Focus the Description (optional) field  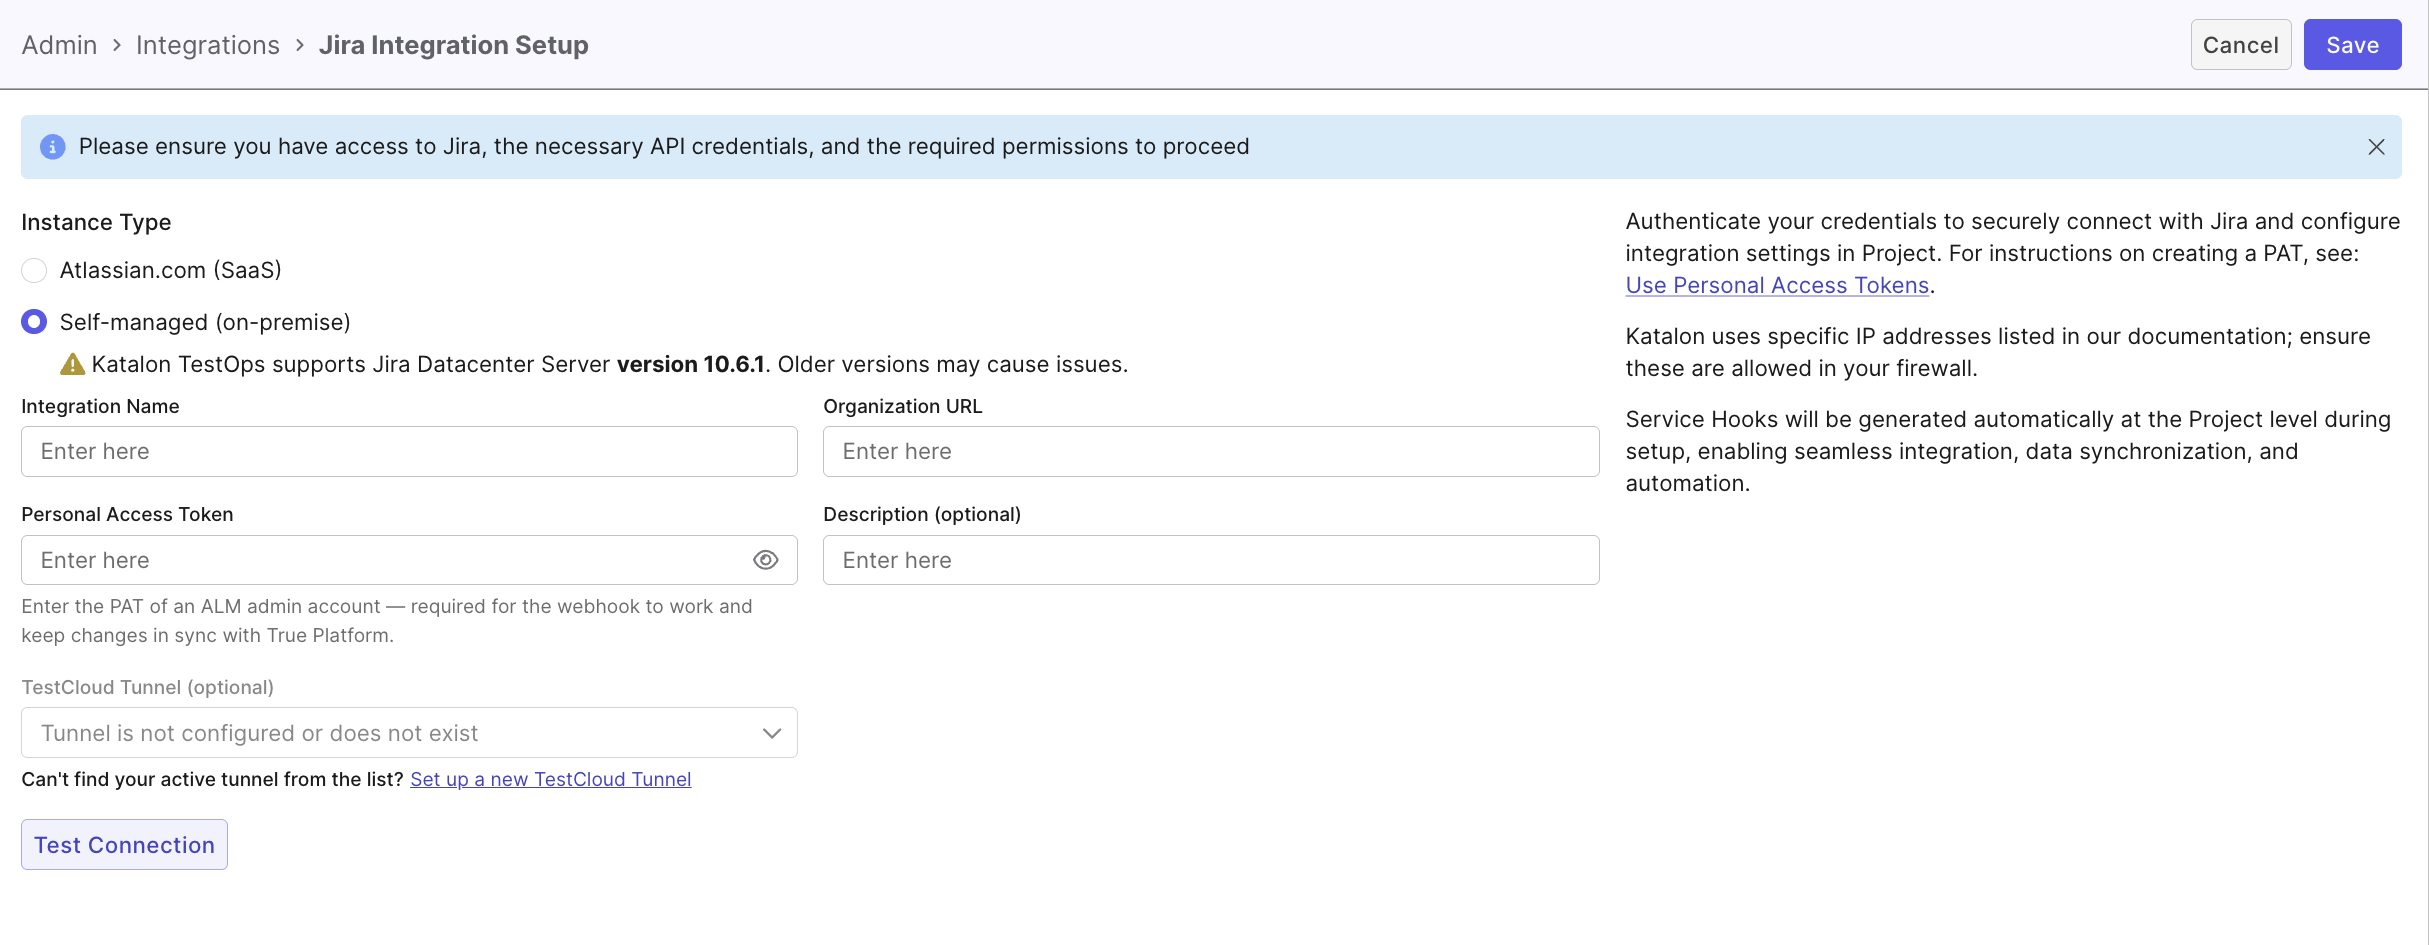[x=1211, y=560]
